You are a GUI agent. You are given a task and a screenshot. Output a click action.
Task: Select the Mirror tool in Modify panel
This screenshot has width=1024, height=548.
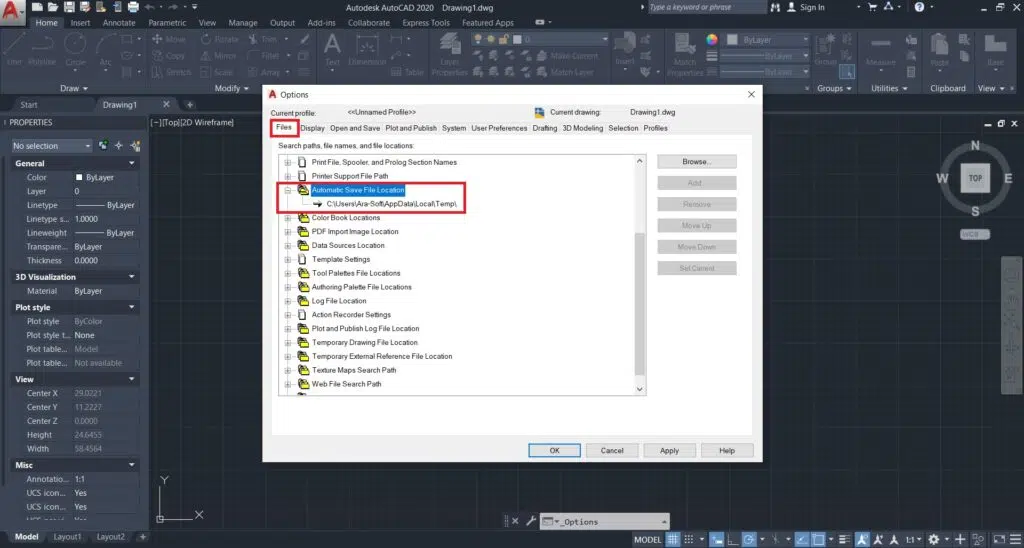[218, 56]
